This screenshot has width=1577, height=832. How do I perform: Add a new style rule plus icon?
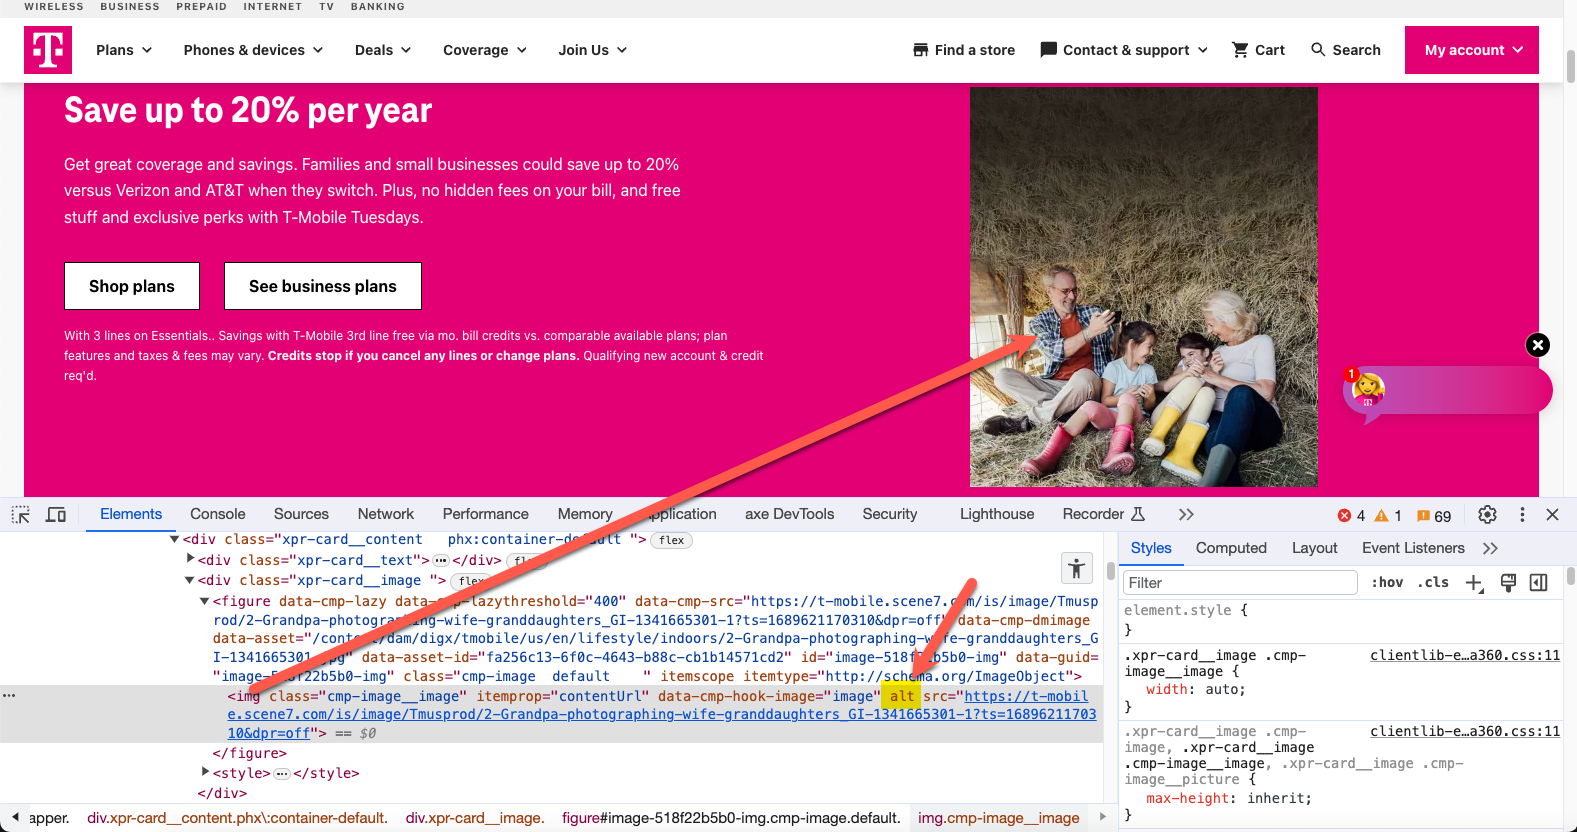pos(1474,583)
